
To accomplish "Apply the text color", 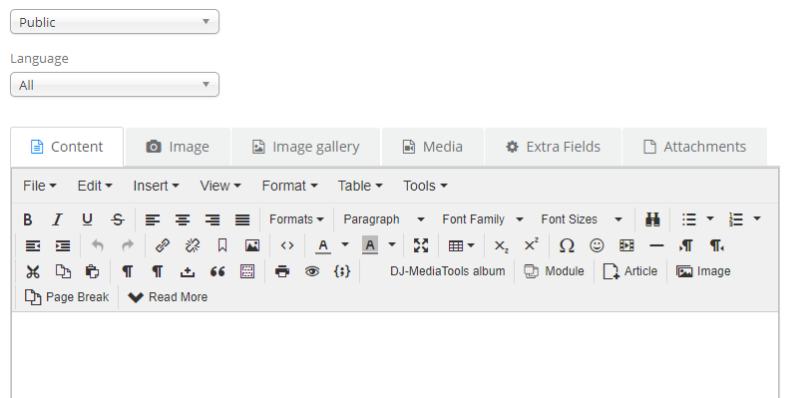I will [322, 246].
